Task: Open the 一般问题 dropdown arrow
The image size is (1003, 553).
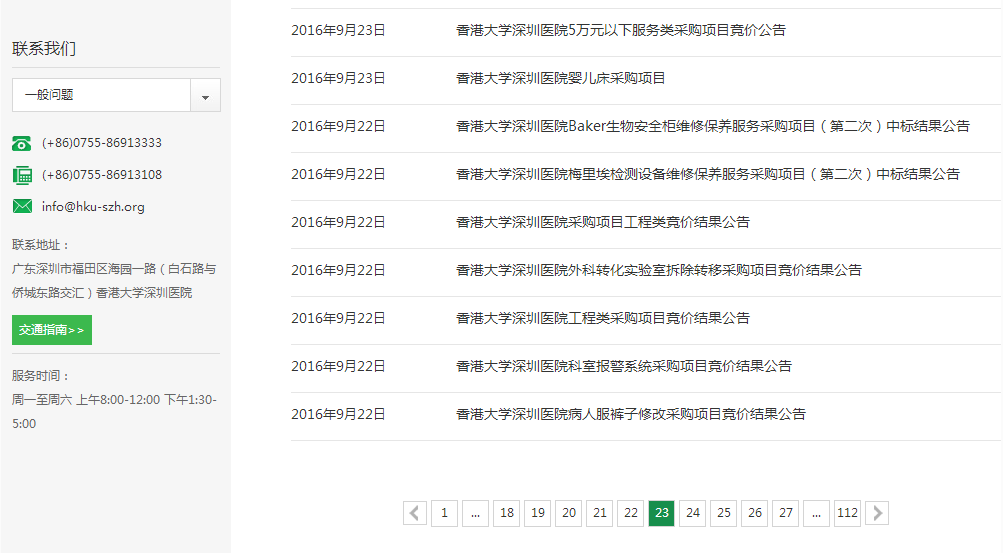Action: [x=205, y=96]
